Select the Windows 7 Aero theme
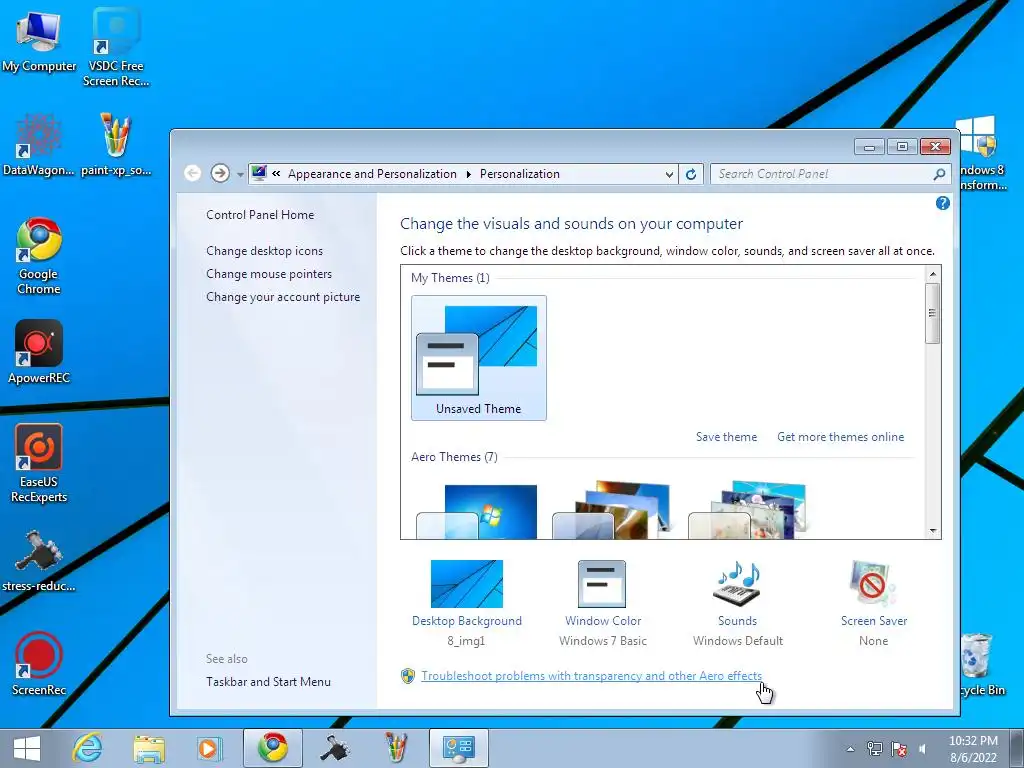 (478, 512)
